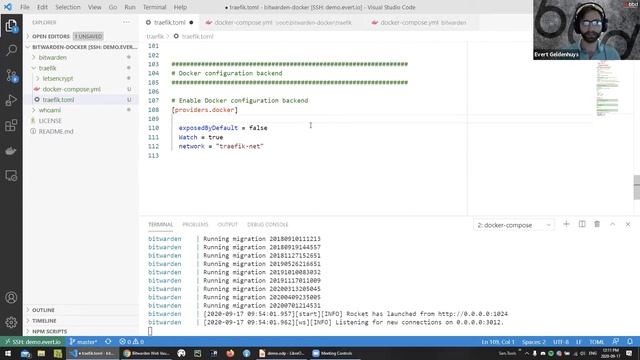Maximize the terminal panel with up chevron
The image size is (640, 360).
click(613, 224)
